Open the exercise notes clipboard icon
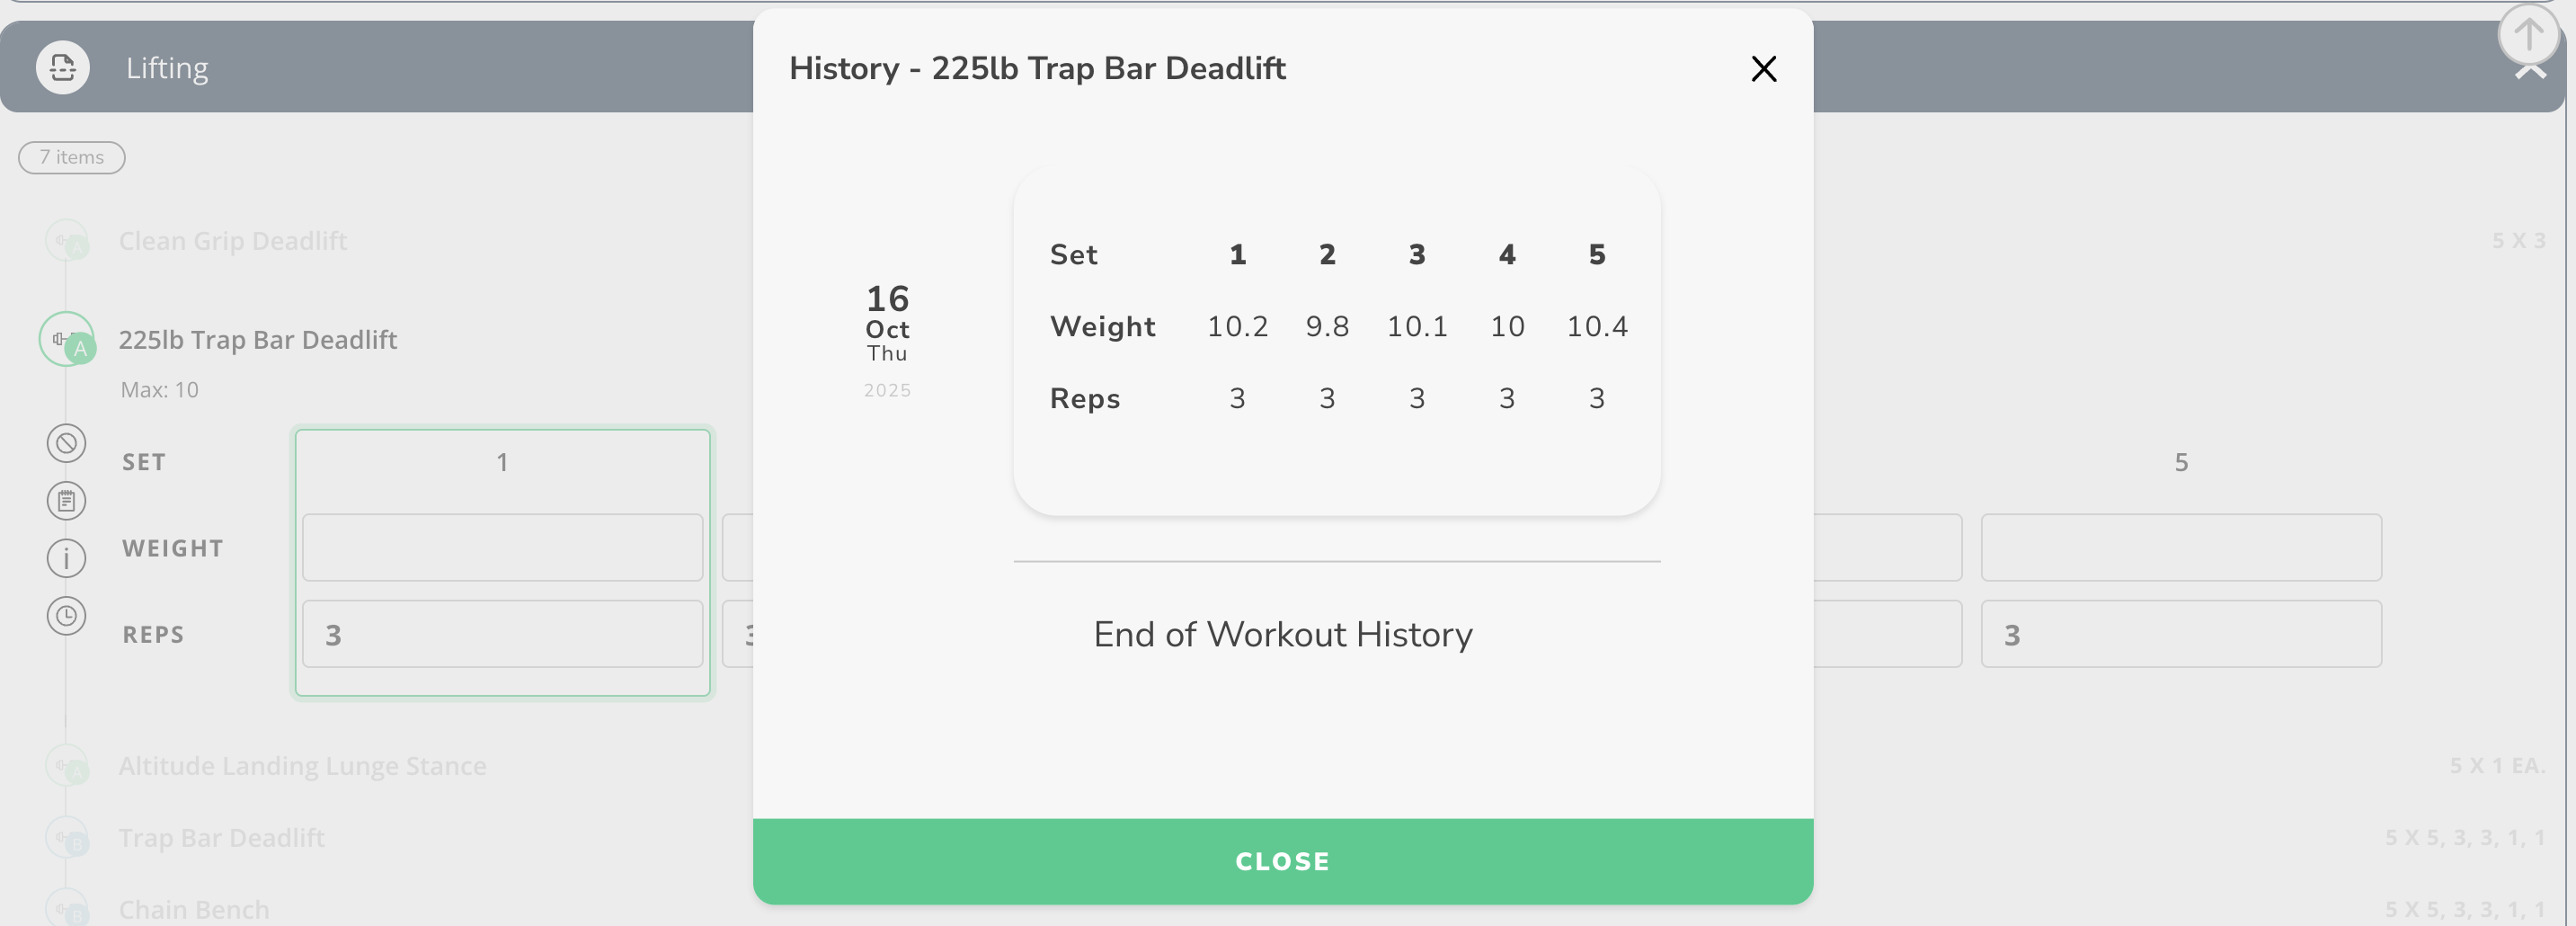Screen dimensions: 2576x926 point(66,501)
